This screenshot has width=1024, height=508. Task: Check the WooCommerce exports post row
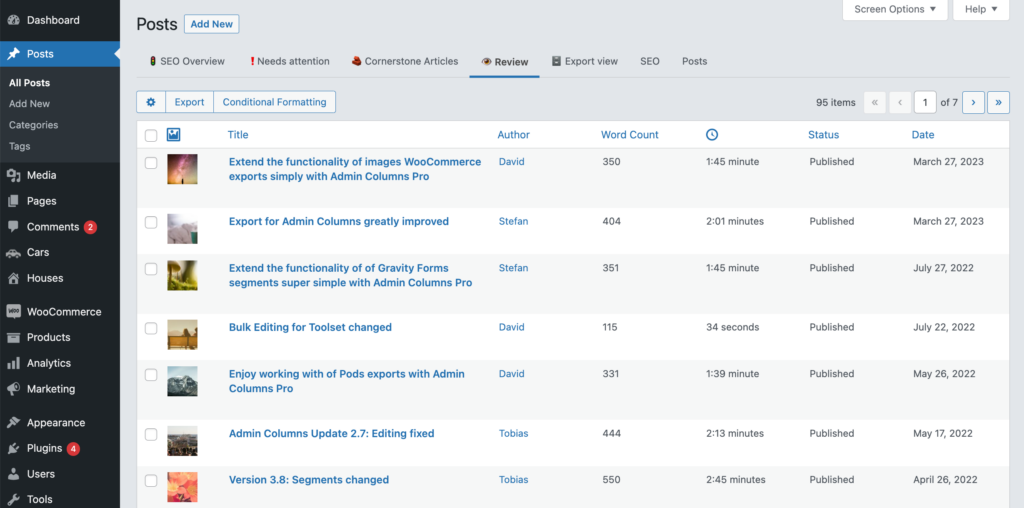pyautogui.click(x=151, y=163)
